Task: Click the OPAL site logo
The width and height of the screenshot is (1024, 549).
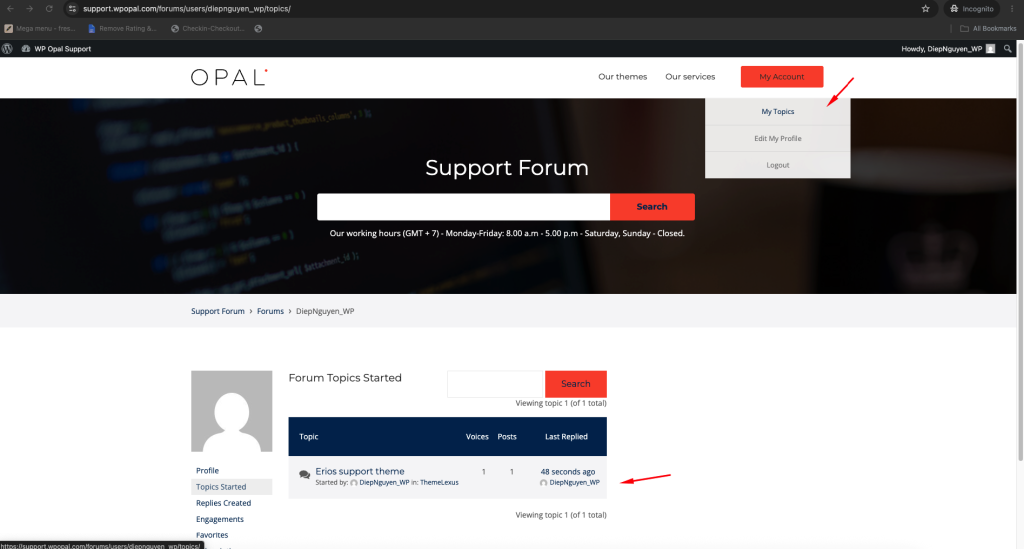Action: click(229, 77)
